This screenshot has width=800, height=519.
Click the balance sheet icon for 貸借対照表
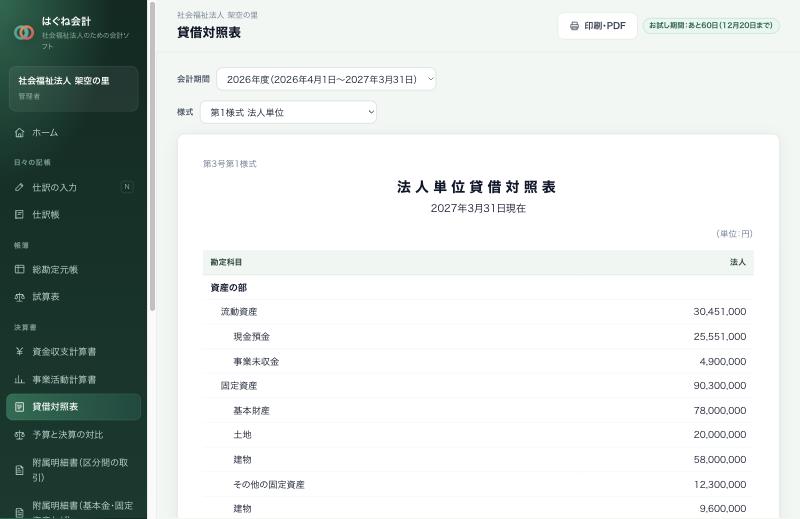[x=19, y=407]
